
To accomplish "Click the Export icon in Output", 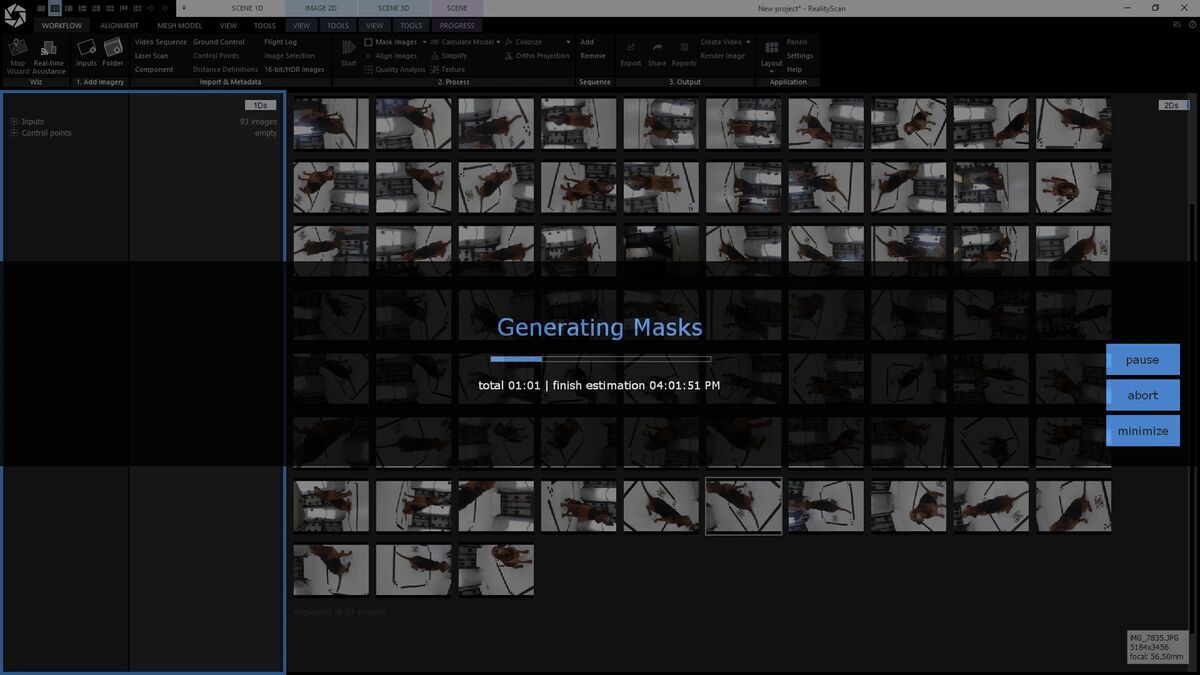I will [x=630, y=50].
